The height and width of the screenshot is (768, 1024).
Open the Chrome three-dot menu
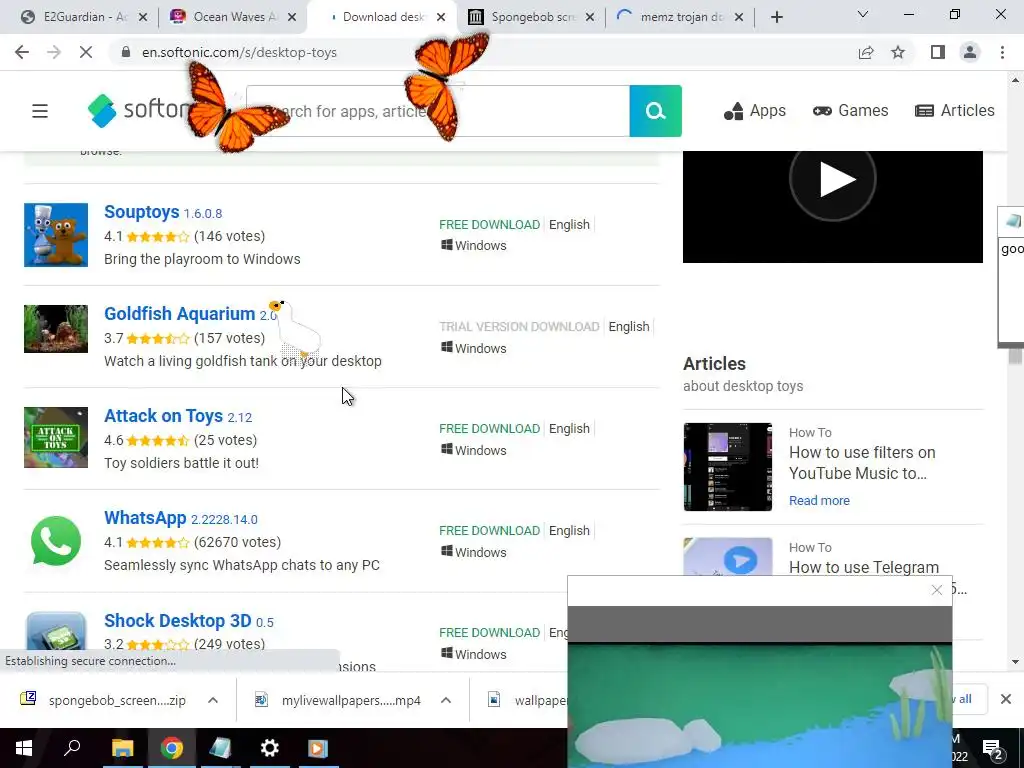[x=1002, y=52]
